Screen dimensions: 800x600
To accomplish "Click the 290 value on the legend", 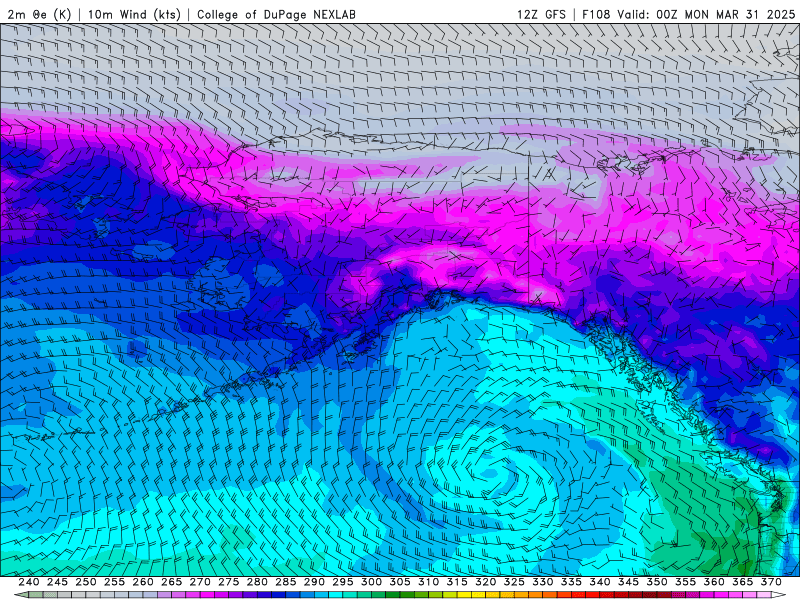I will pos(314,582).
